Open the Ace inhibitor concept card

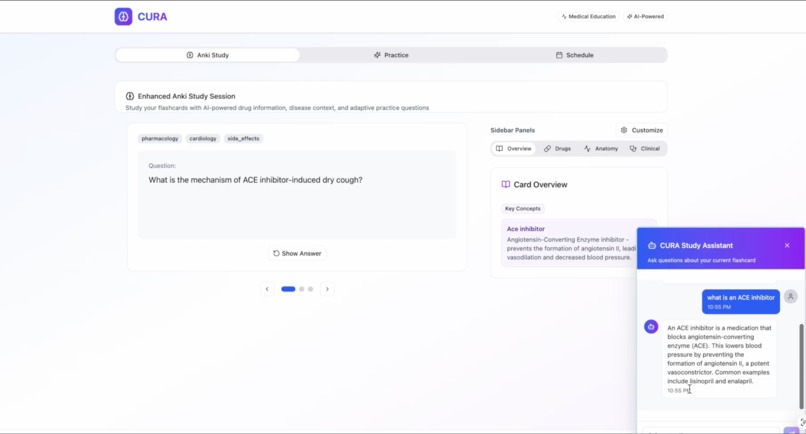[x=579, y=243]
